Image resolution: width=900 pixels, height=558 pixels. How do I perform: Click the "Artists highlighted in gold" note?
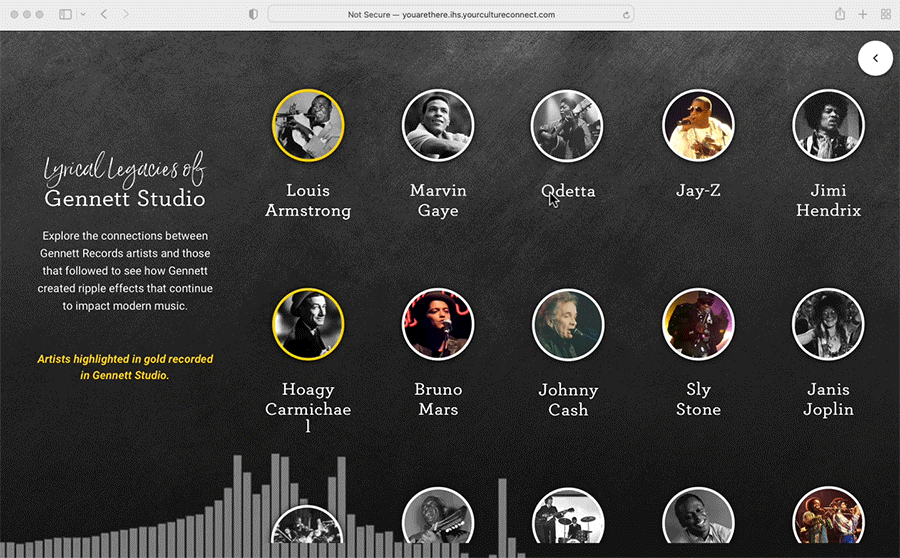[125, 367]
